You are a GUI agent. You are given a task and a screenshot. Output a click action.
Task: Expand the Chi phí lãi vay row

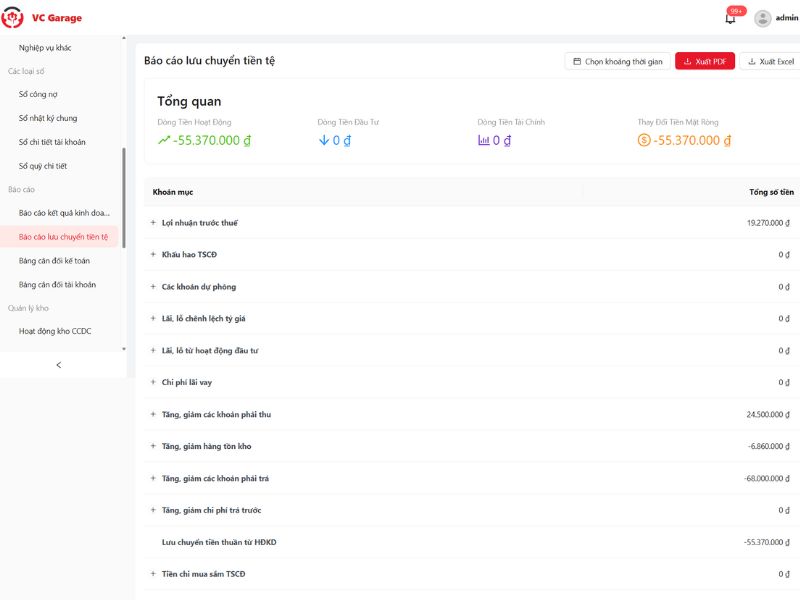pos(153,382)
